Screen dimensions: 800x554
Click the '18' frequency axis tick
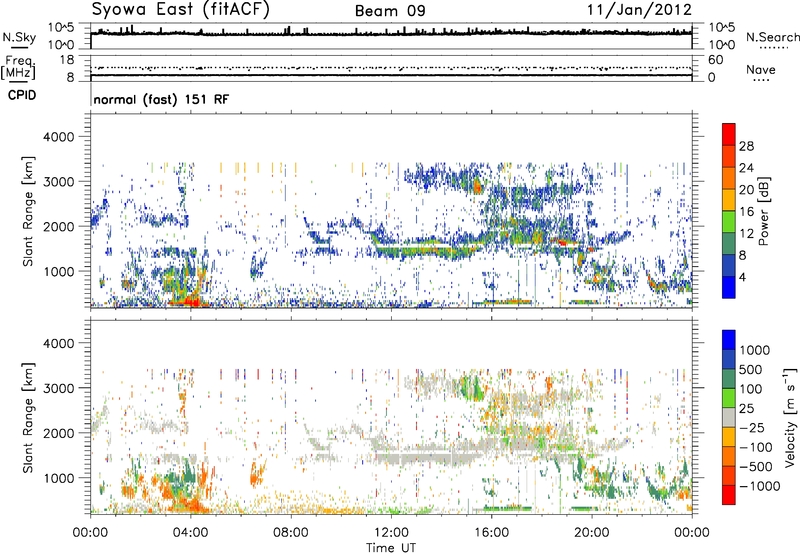tap(67, 60)
